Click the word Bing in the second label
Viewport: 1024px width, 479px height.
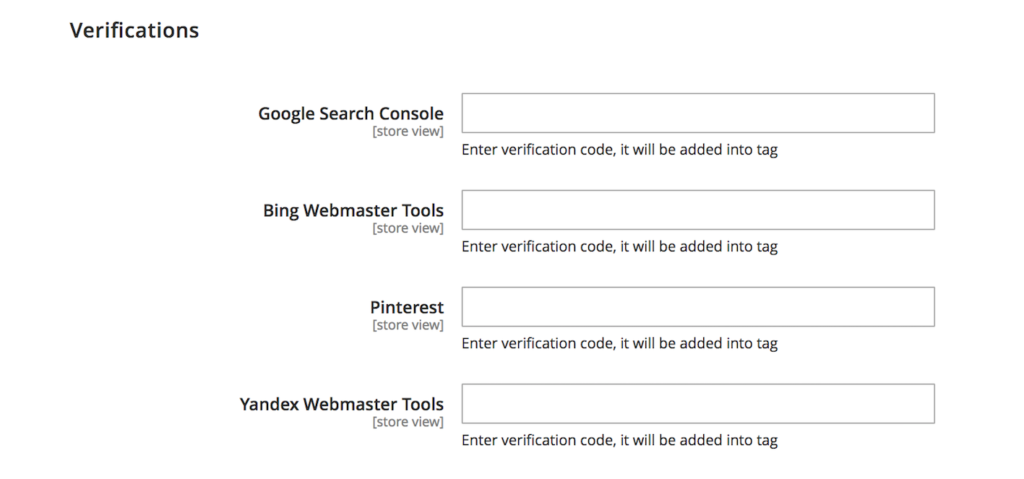pos(281,211)
